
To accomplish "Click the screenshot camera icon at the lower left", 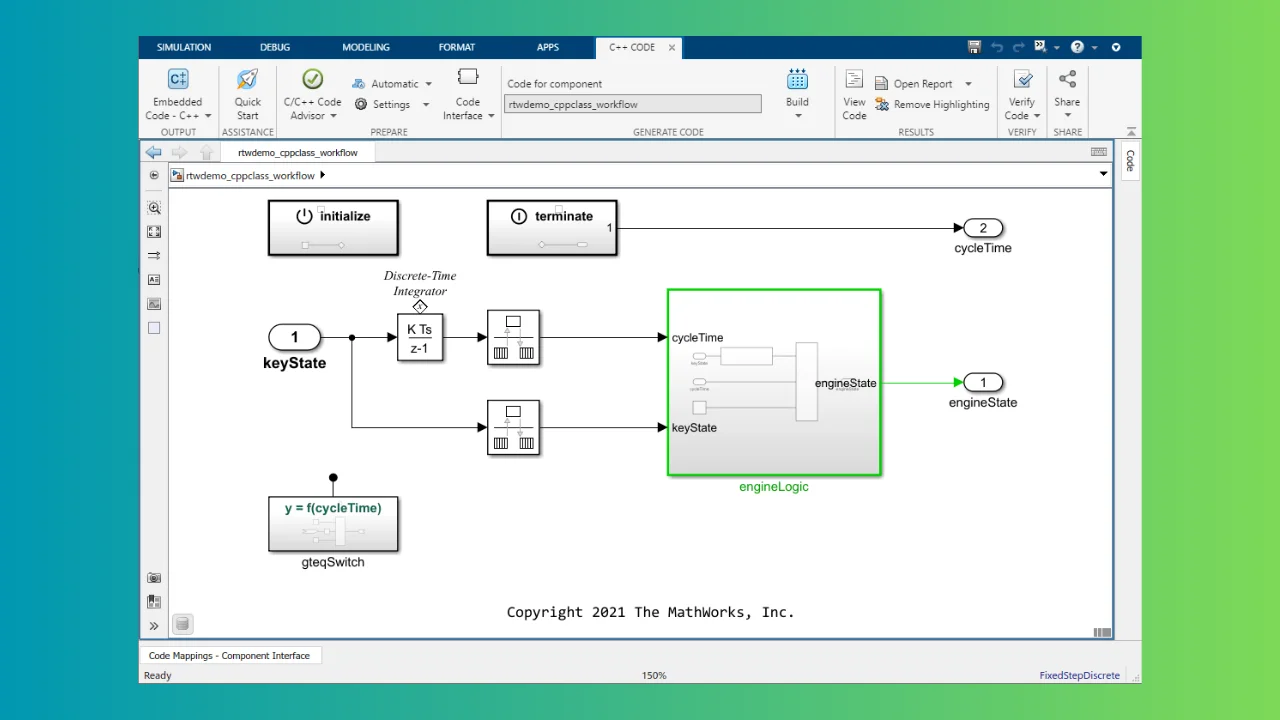I will [x=154, y=578].
